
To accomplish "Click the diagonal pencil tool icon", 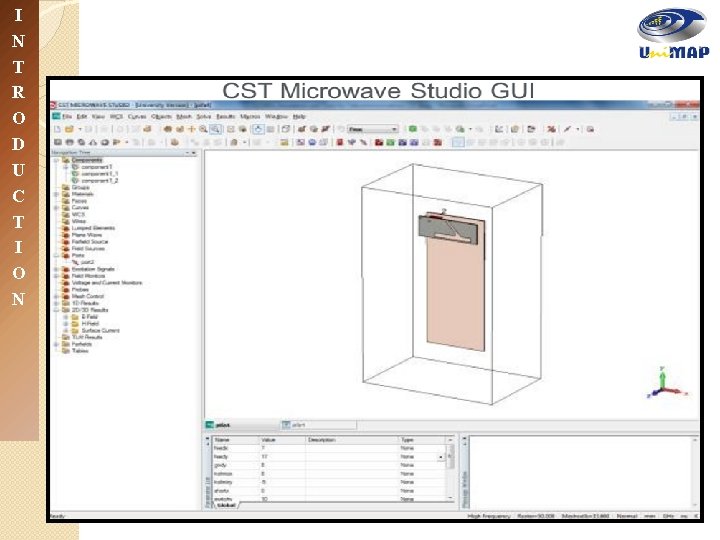I will pos(568,129).
